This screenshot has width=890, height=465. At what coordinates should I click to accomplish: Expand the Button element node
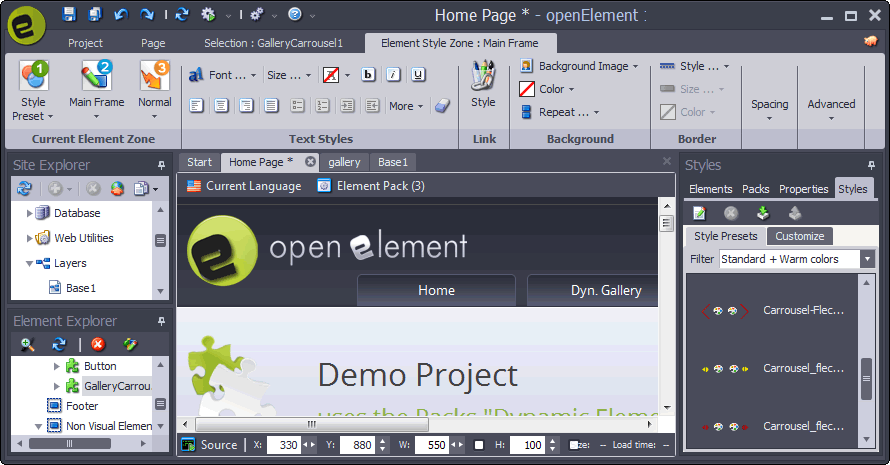57,367
